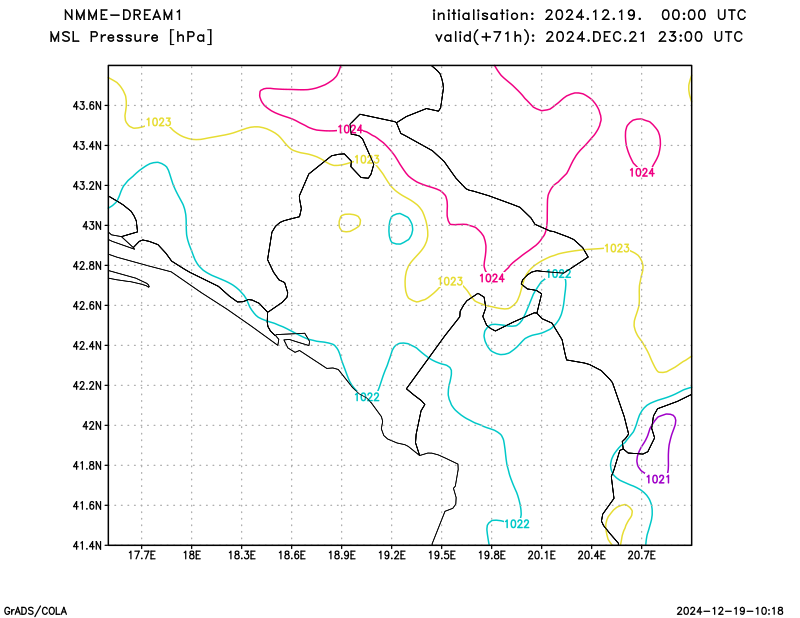Select the 43.4N latitude axis label
This screenshot has height=618, width=800.
pyautogui.click(x=87, y=145)
